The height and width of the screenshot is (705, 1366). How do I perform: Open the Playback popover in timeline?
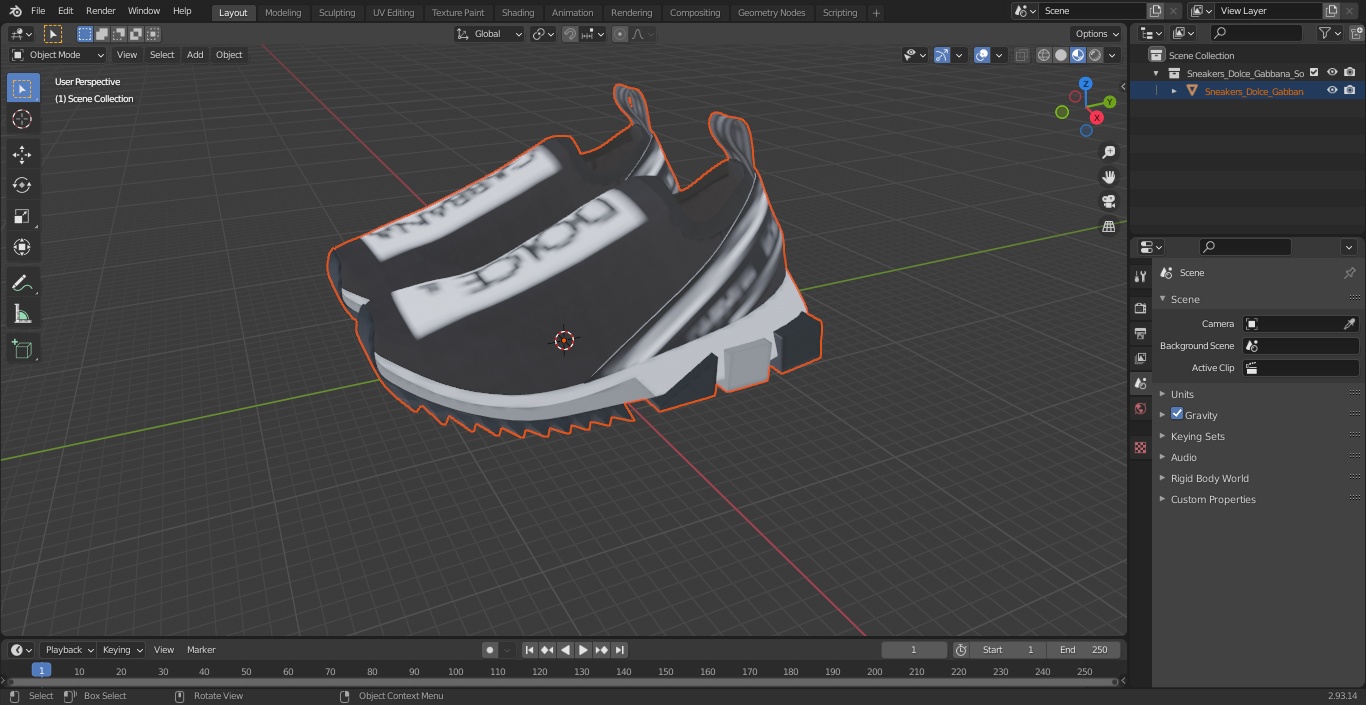click(68, 650)
